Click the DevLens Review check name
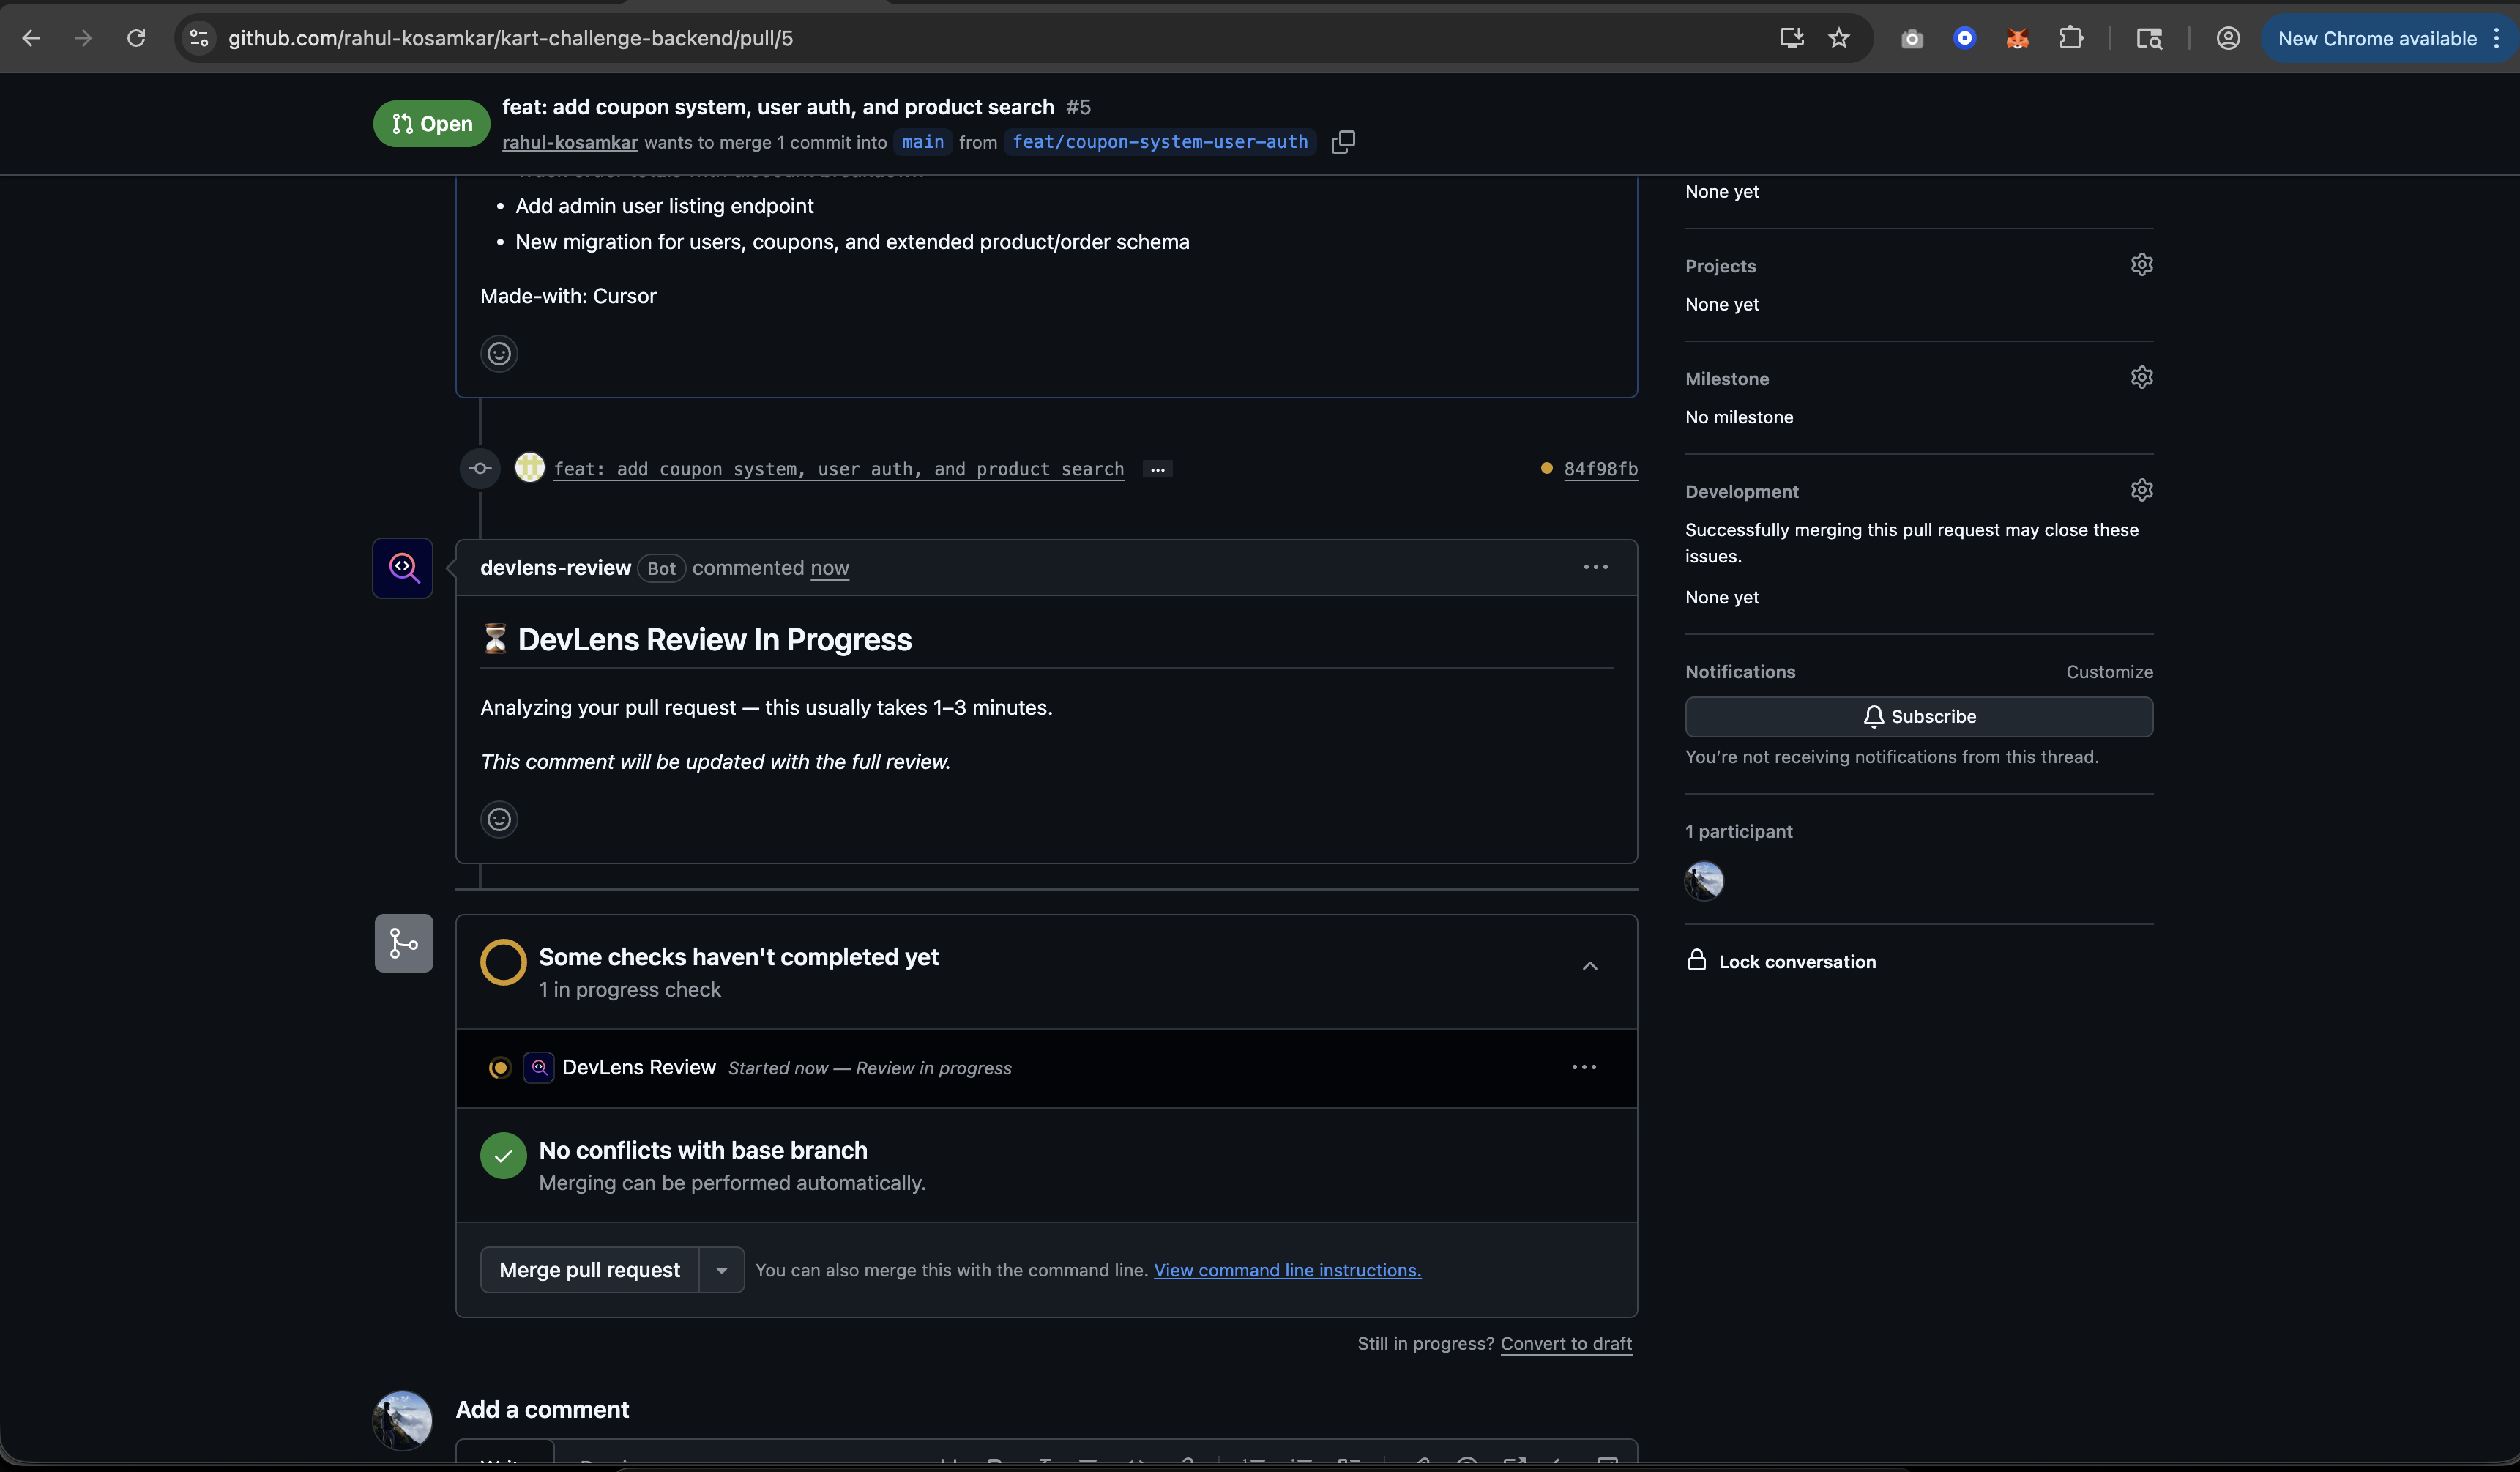The height and width of the screenshot is (1472, 2520). [639, 1067]
